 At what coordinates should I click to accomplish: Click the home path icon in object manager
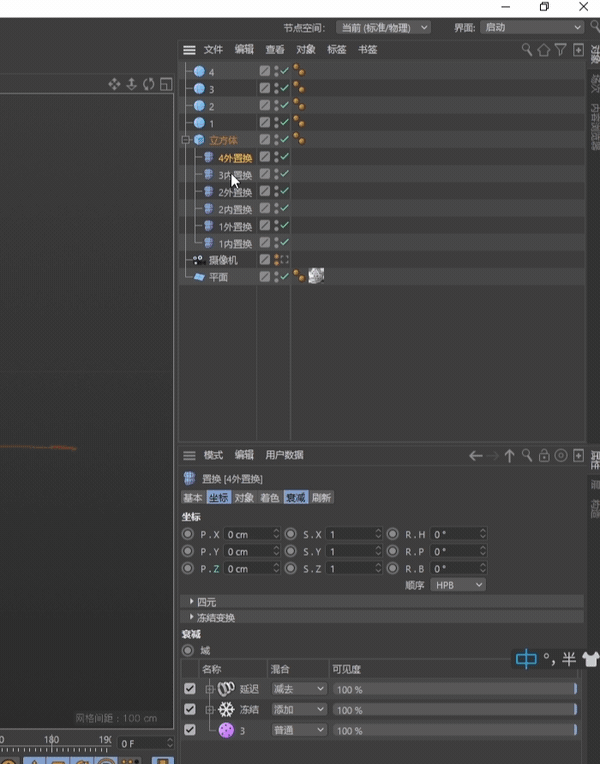(543, 50)
